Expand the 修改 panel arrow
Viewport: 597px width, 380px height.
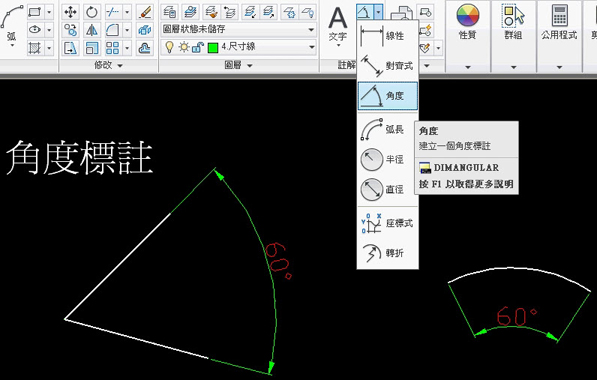click(x=120, y=65)
